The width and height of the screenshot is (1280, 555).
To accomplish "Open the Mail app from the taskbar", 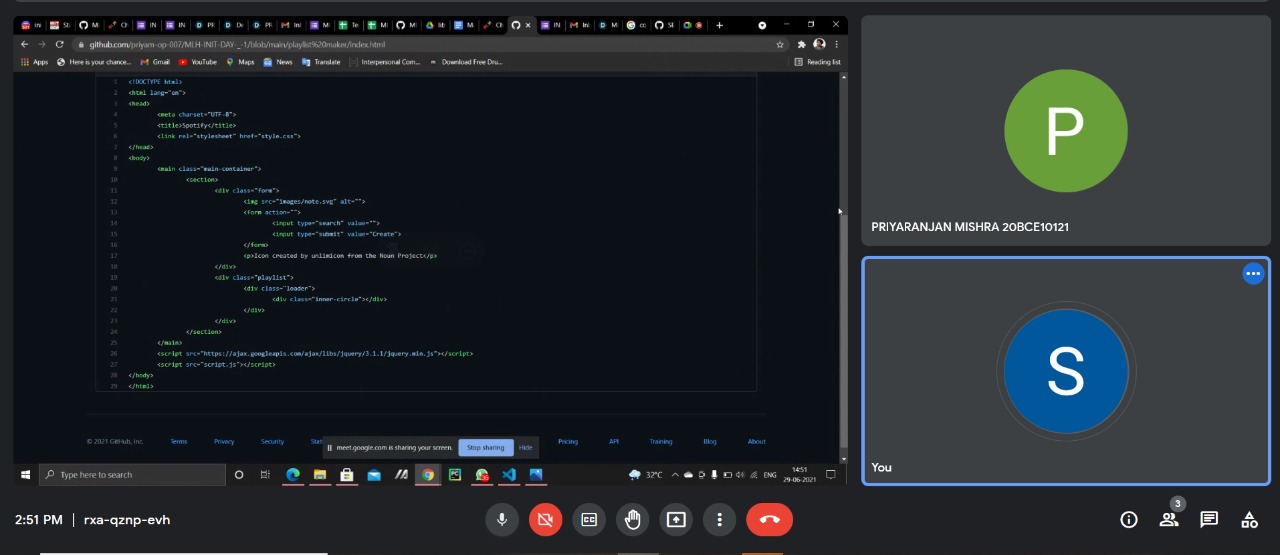I will [374, 474].
